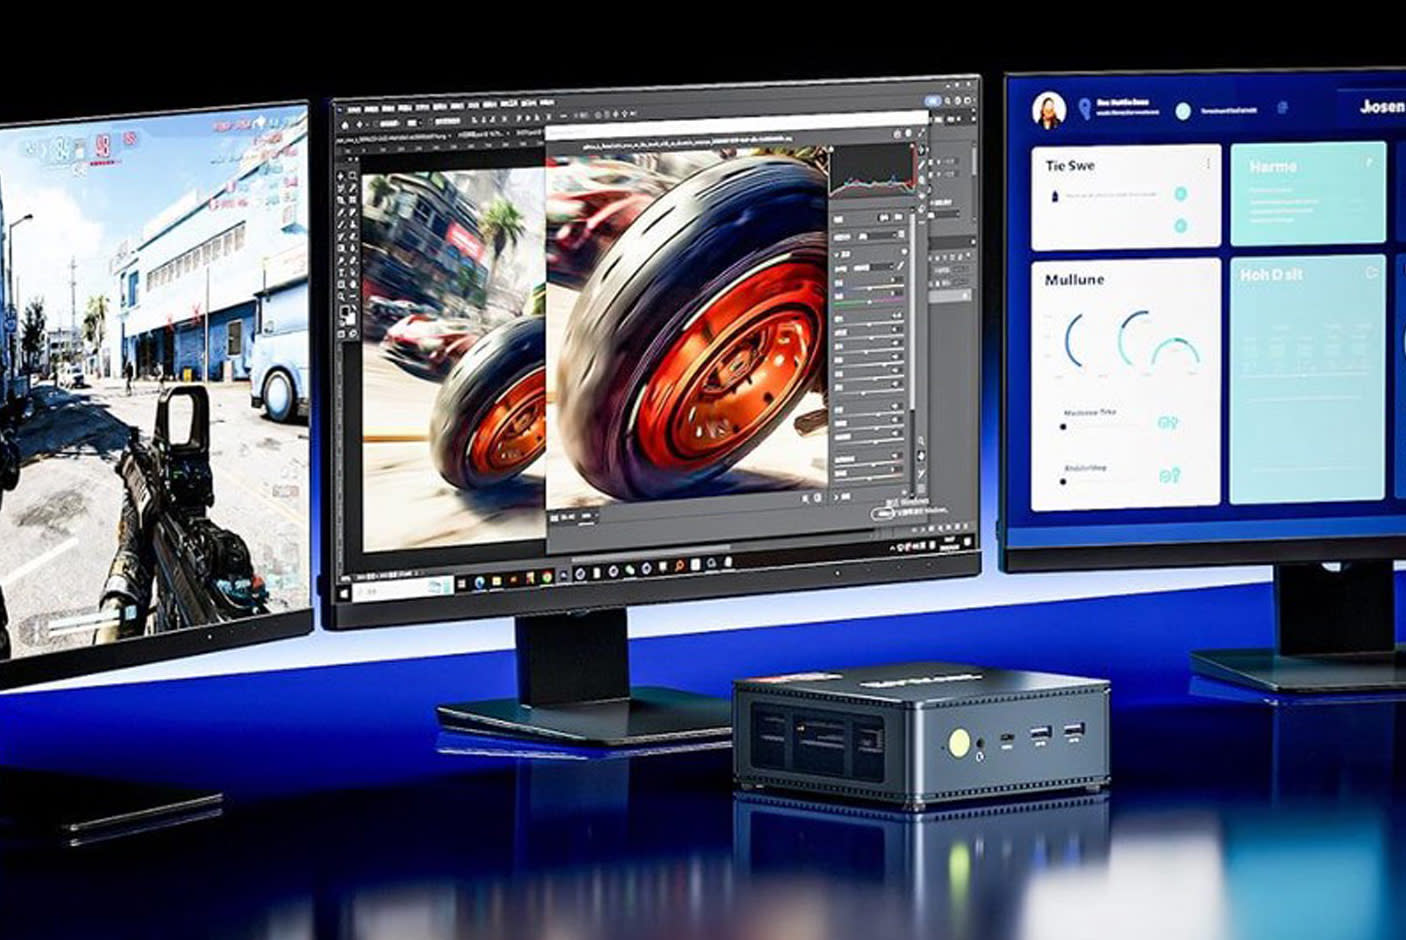The image size is (1406, 940).
Task: Open the green WeChat icon on the taskbar
Action: pos(630,570)
